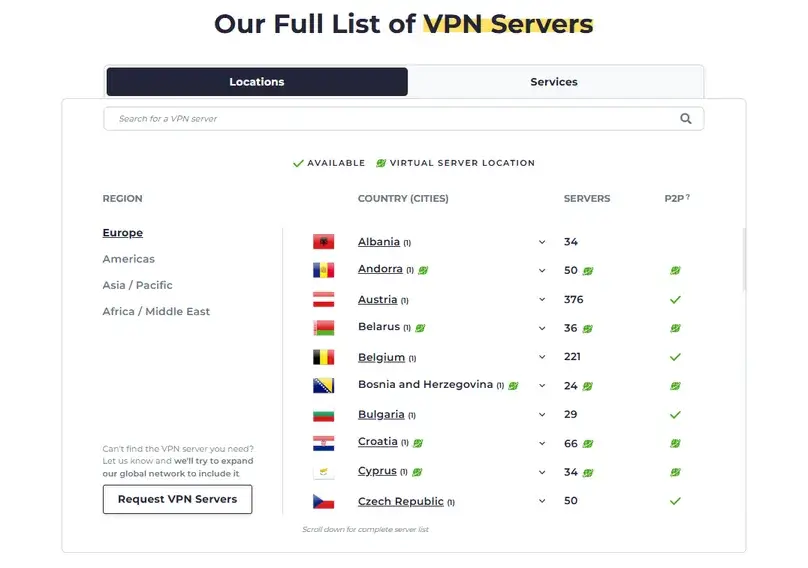The image size is (808, 568).
Task: Open the Andorra country link
Action: coord(380,269)
